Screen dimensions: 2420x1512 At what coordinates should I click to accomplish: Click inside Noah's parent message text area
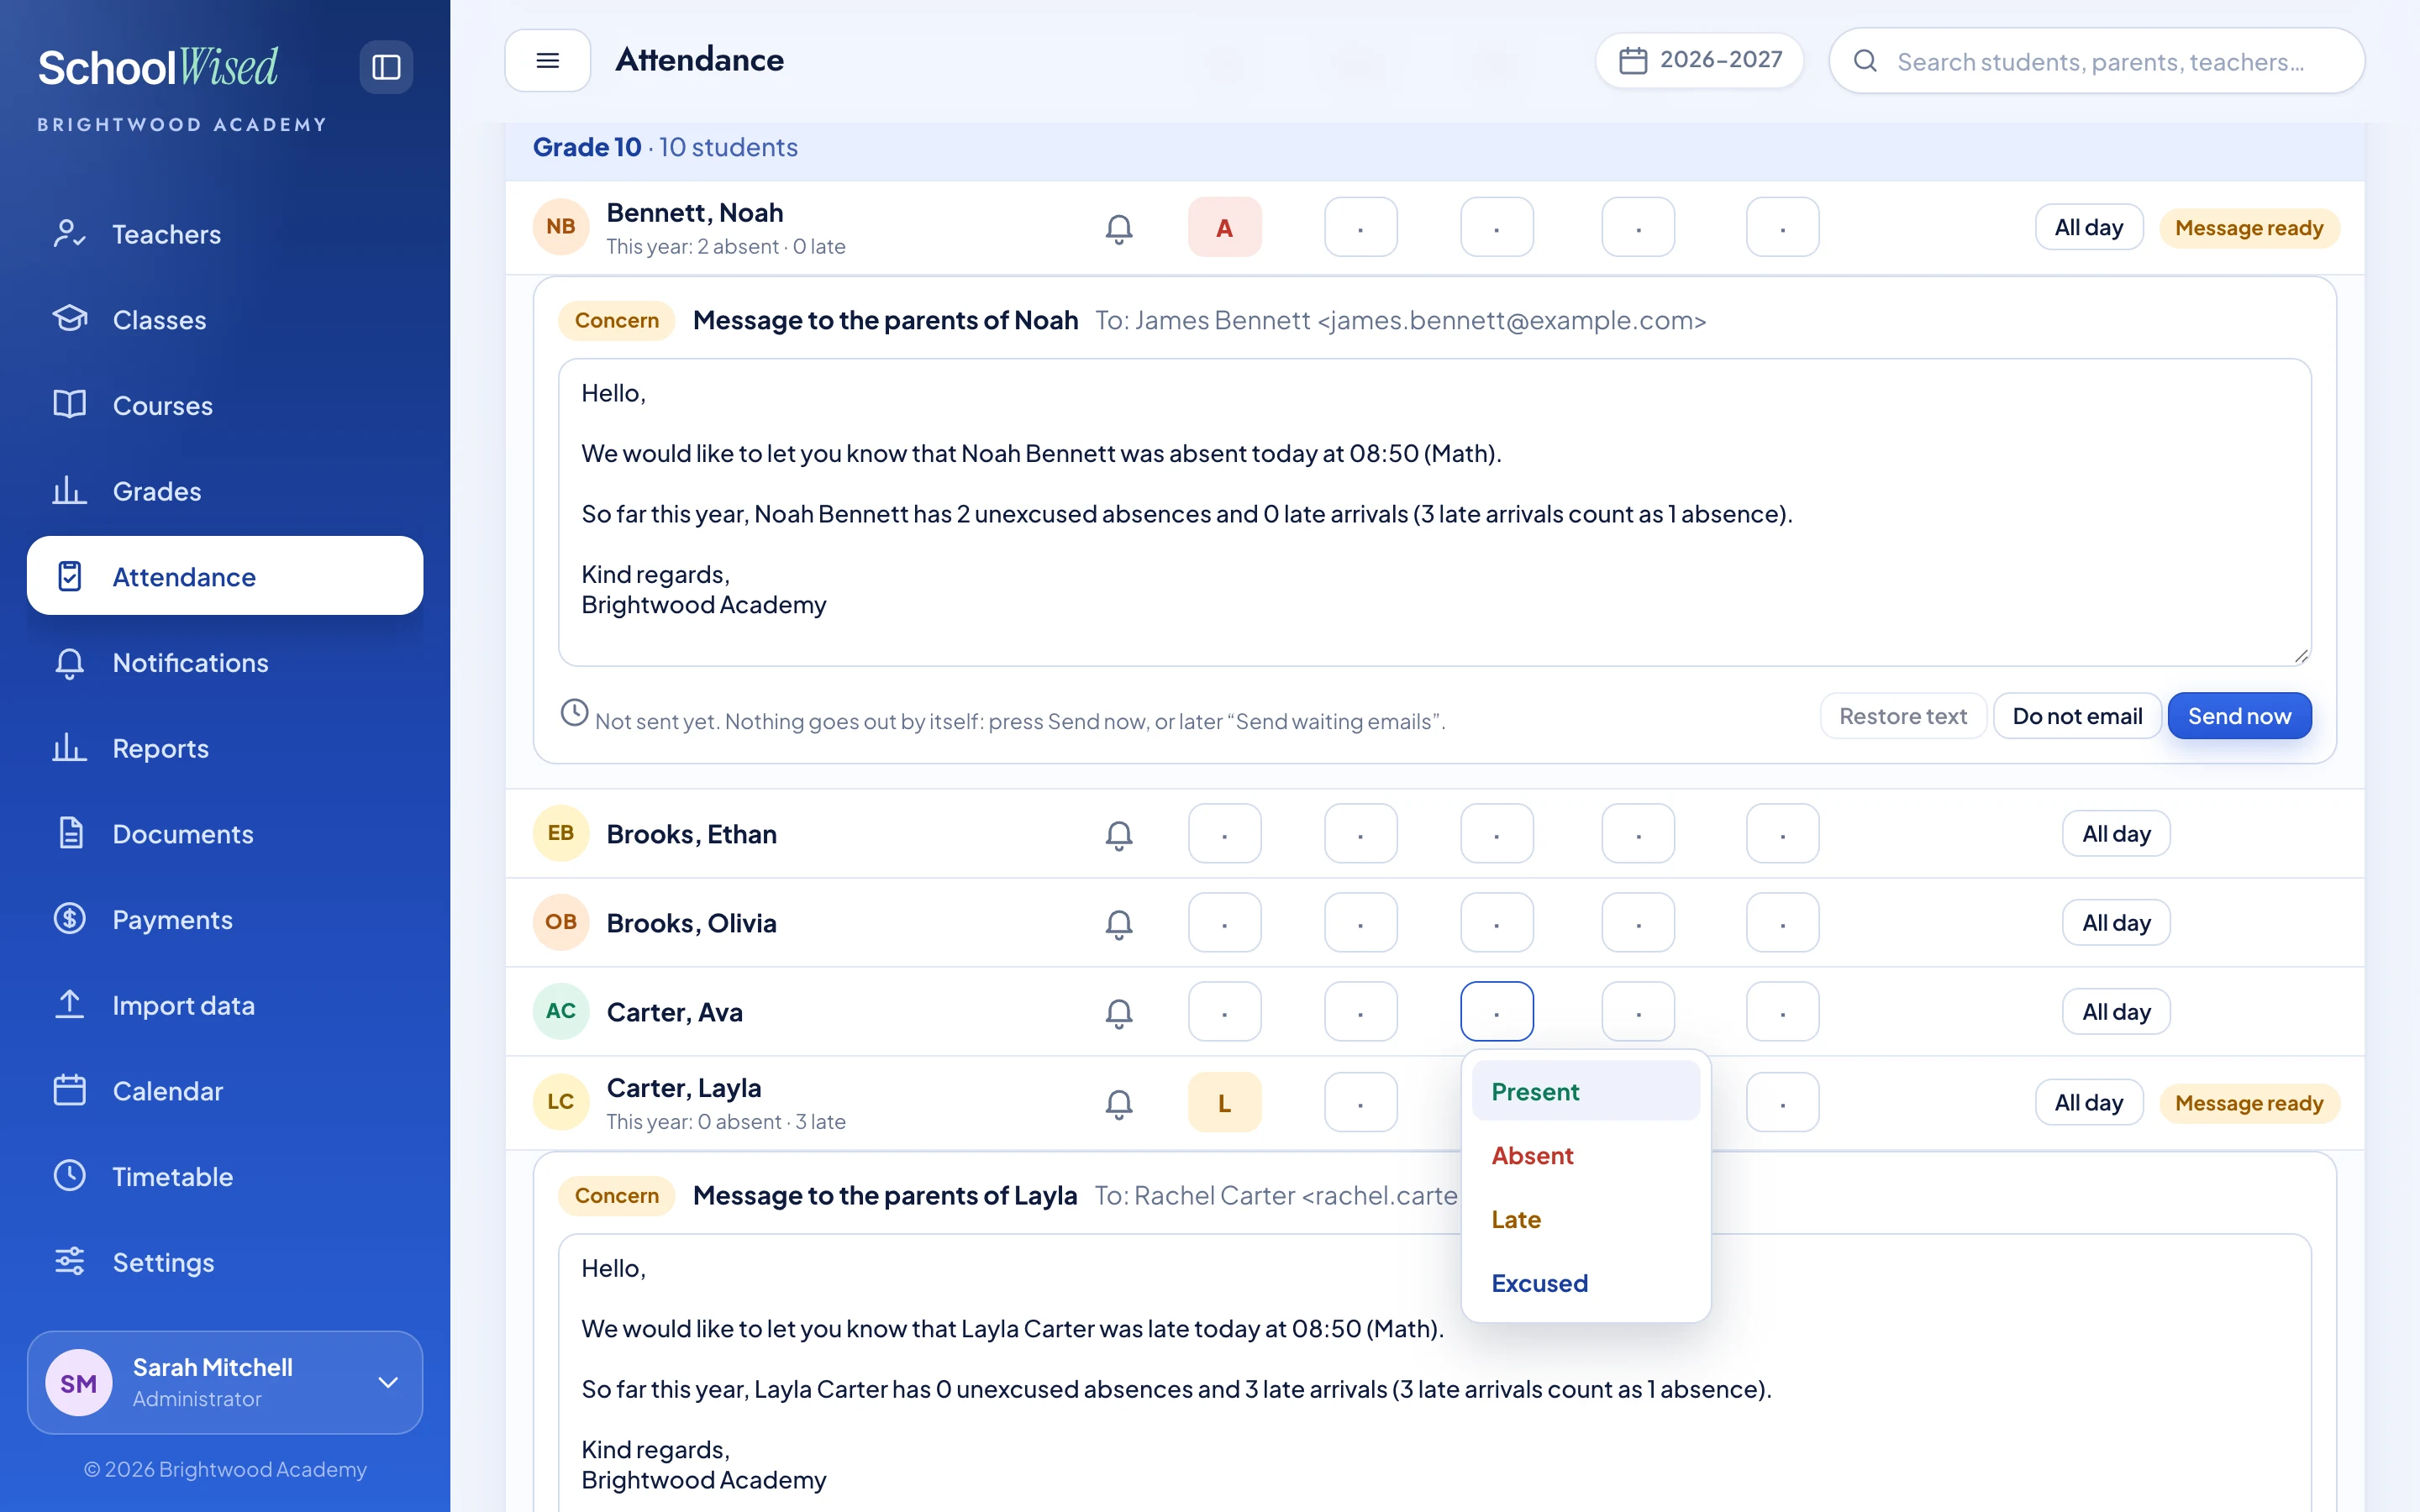pos(1434,512)
